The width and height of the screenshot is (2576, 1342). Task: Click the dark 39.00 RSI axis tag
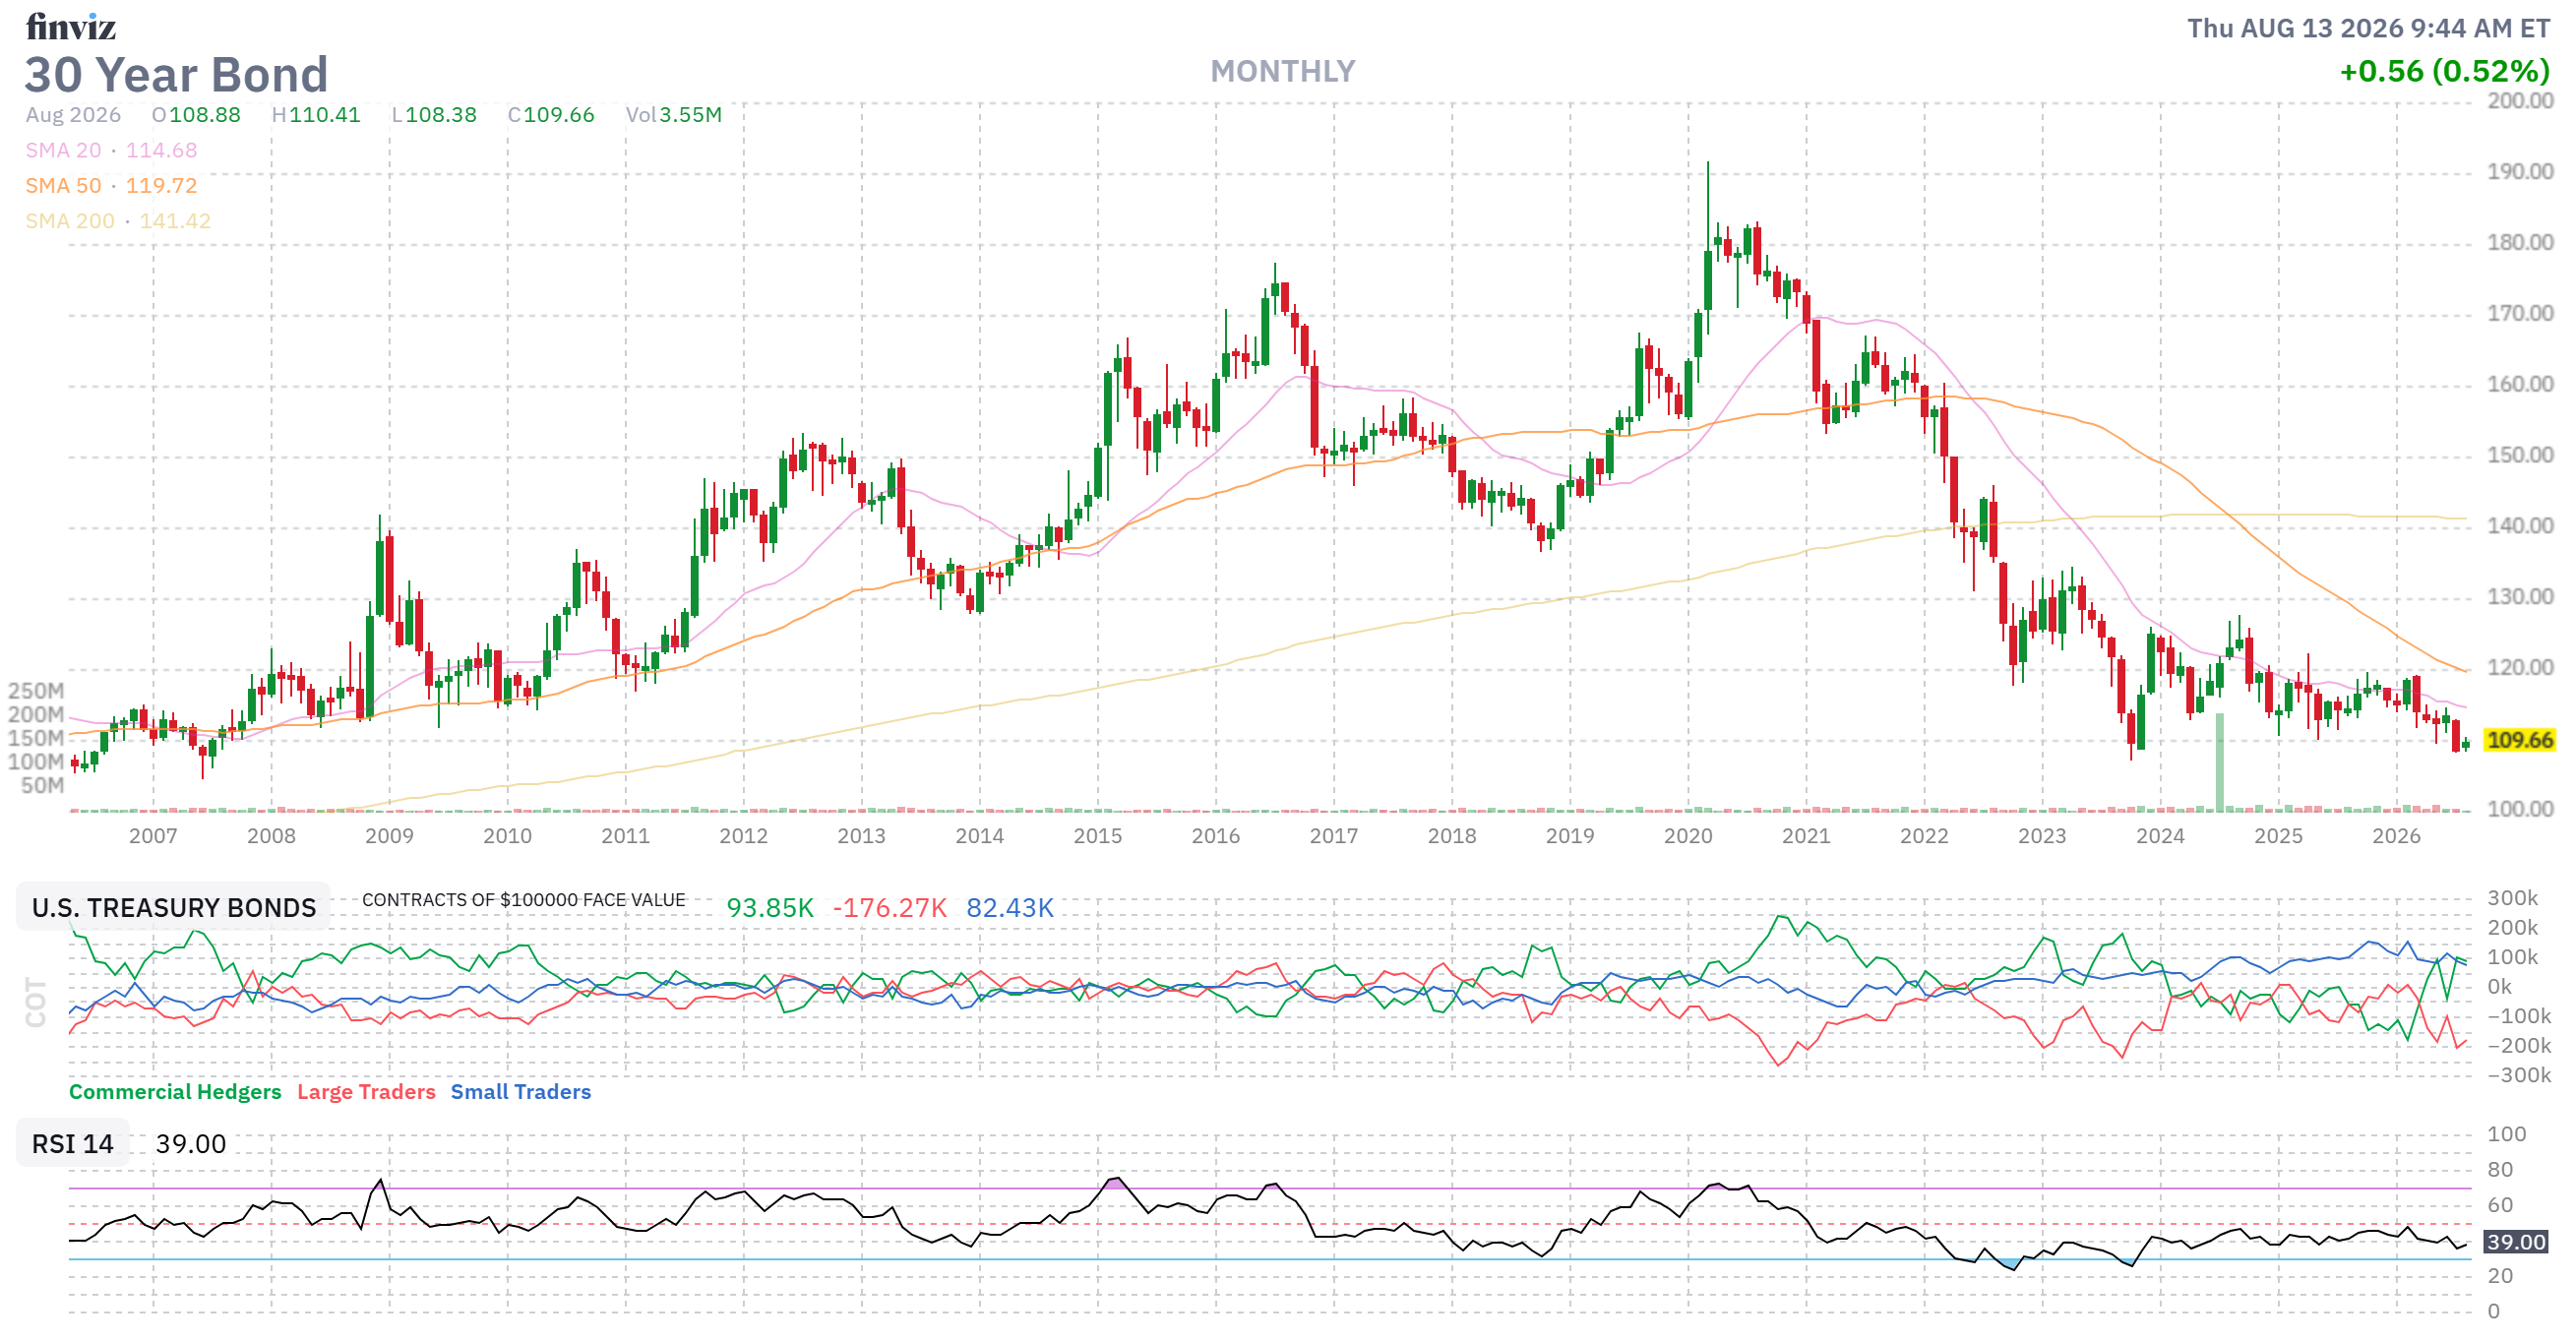point(2516,1242)
